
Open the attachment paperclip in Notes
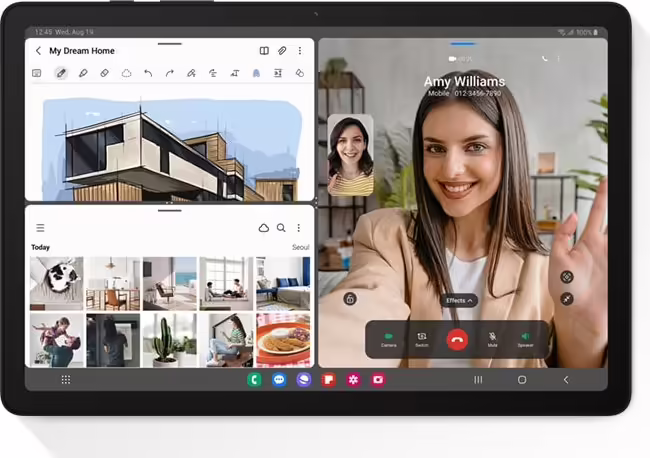[282, 51]
